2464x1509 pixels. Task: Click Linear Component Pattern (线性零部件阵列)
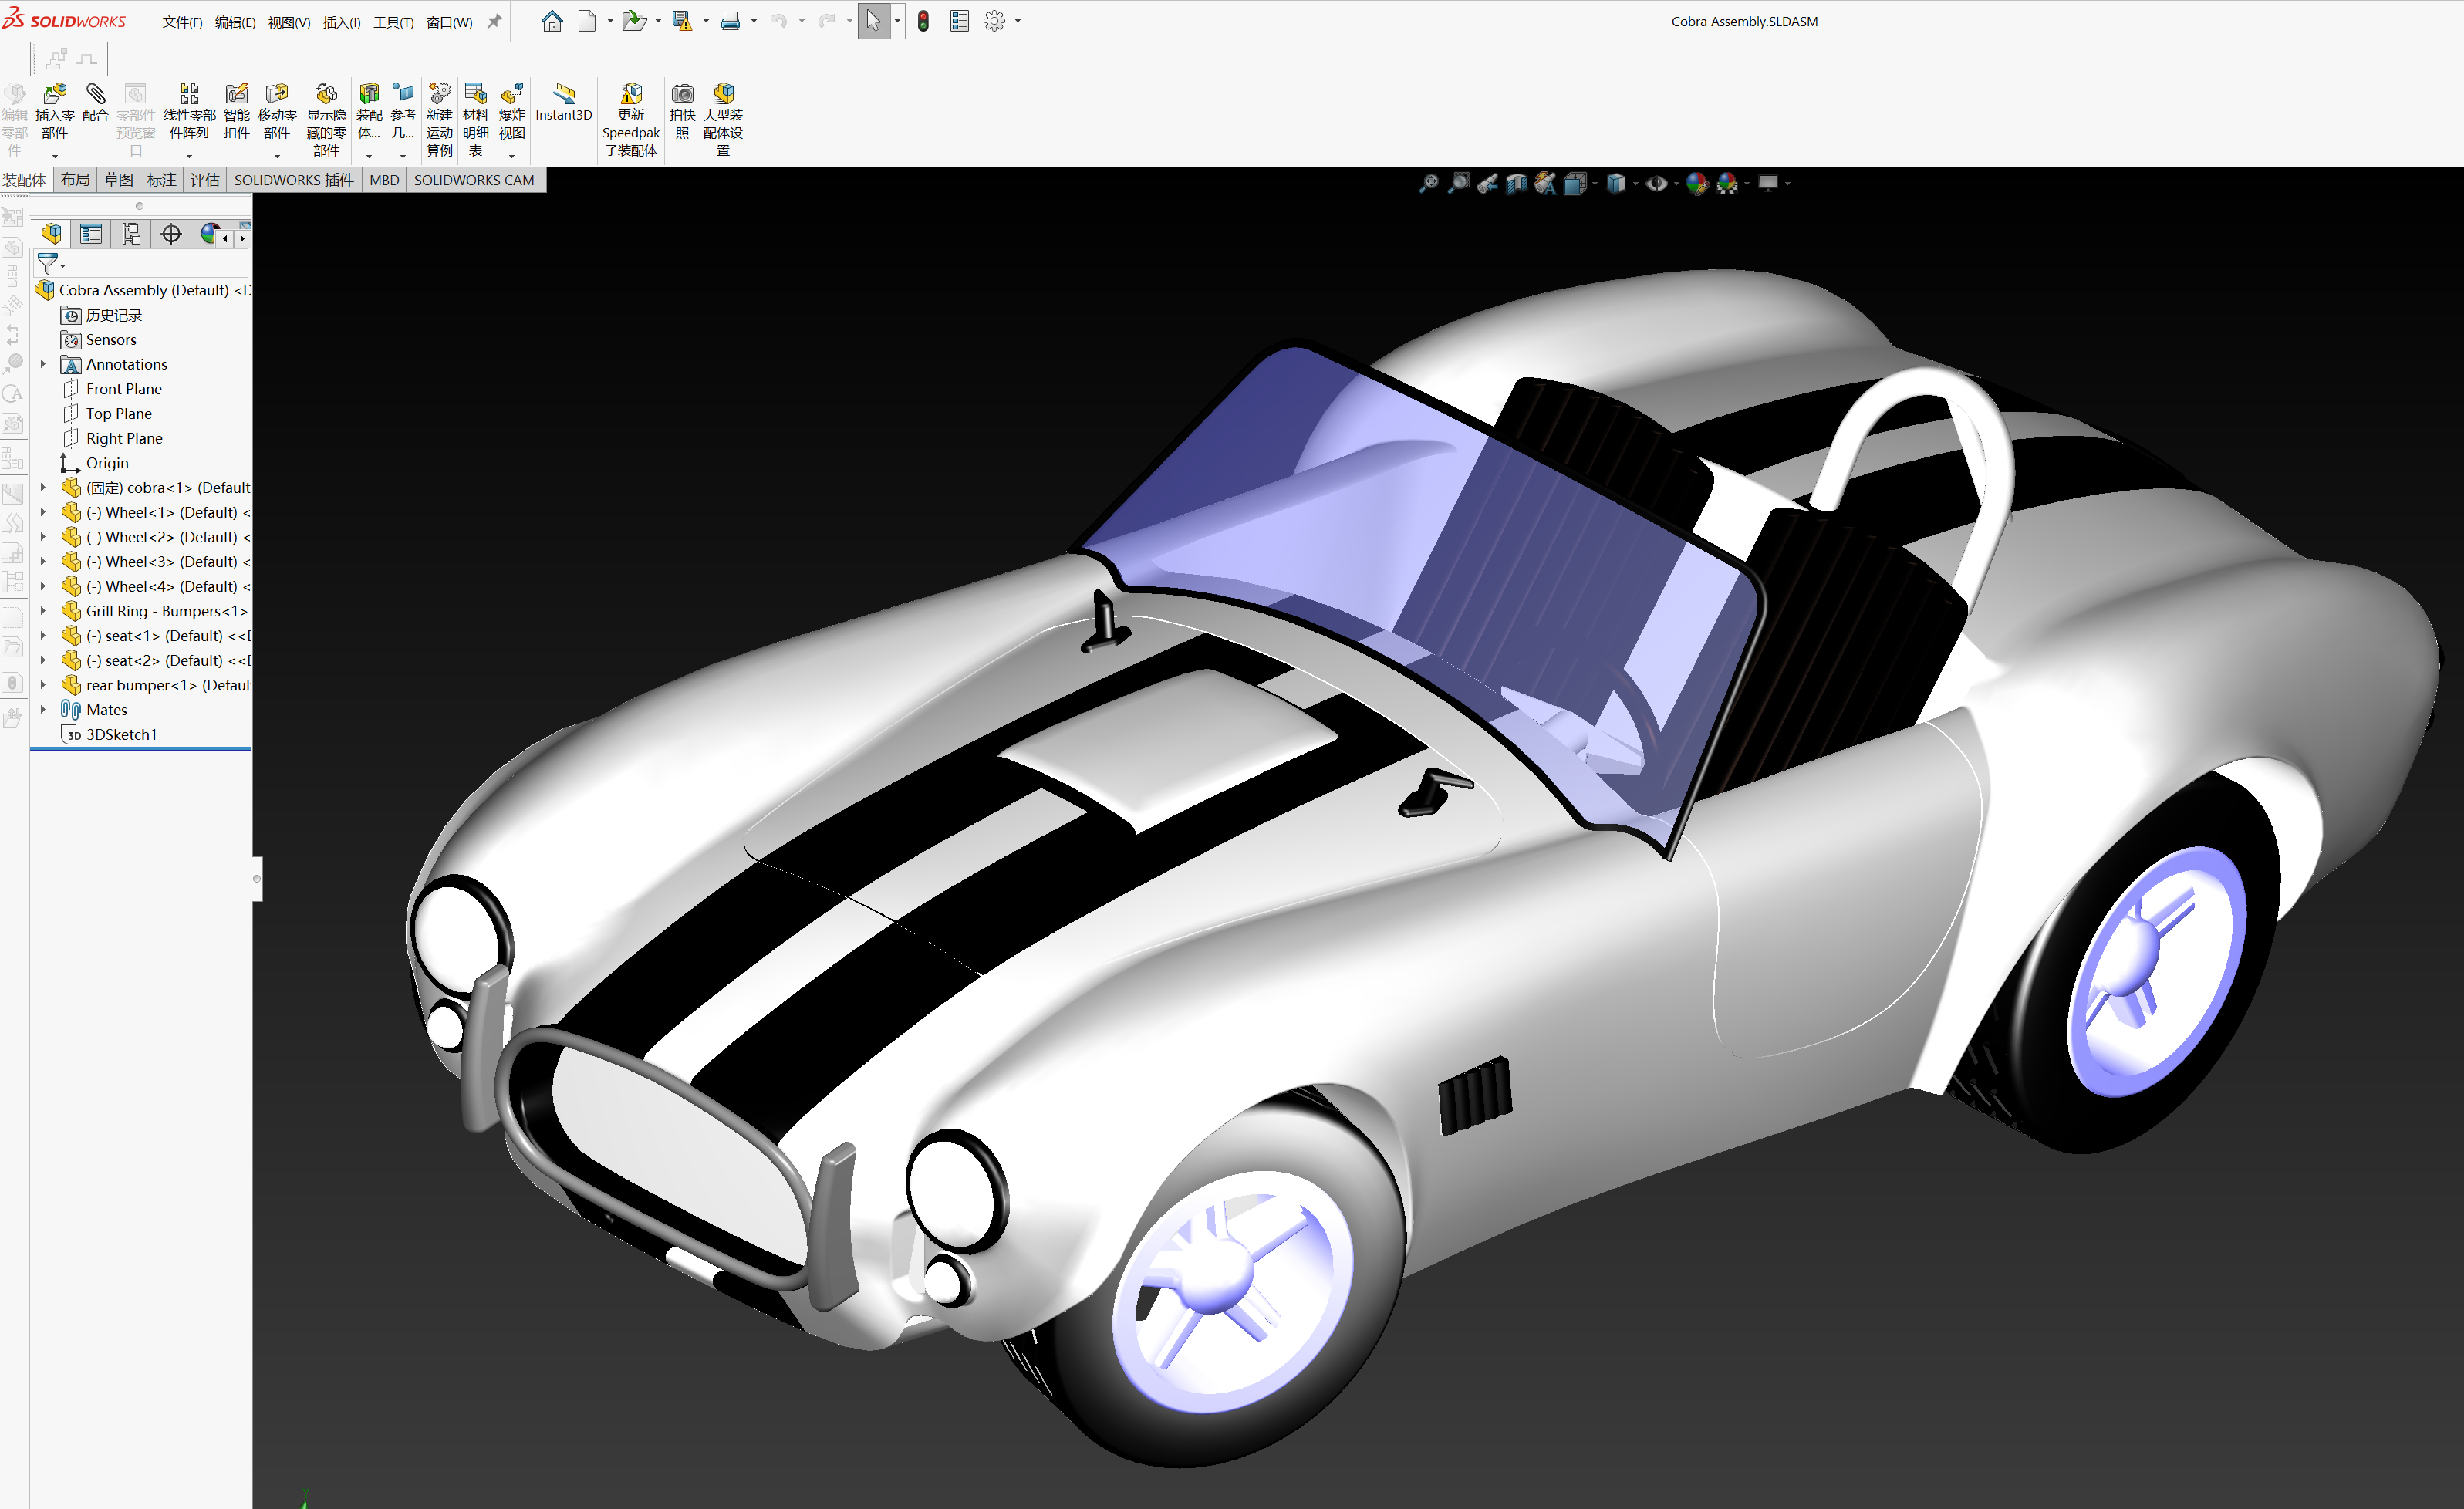189,112
